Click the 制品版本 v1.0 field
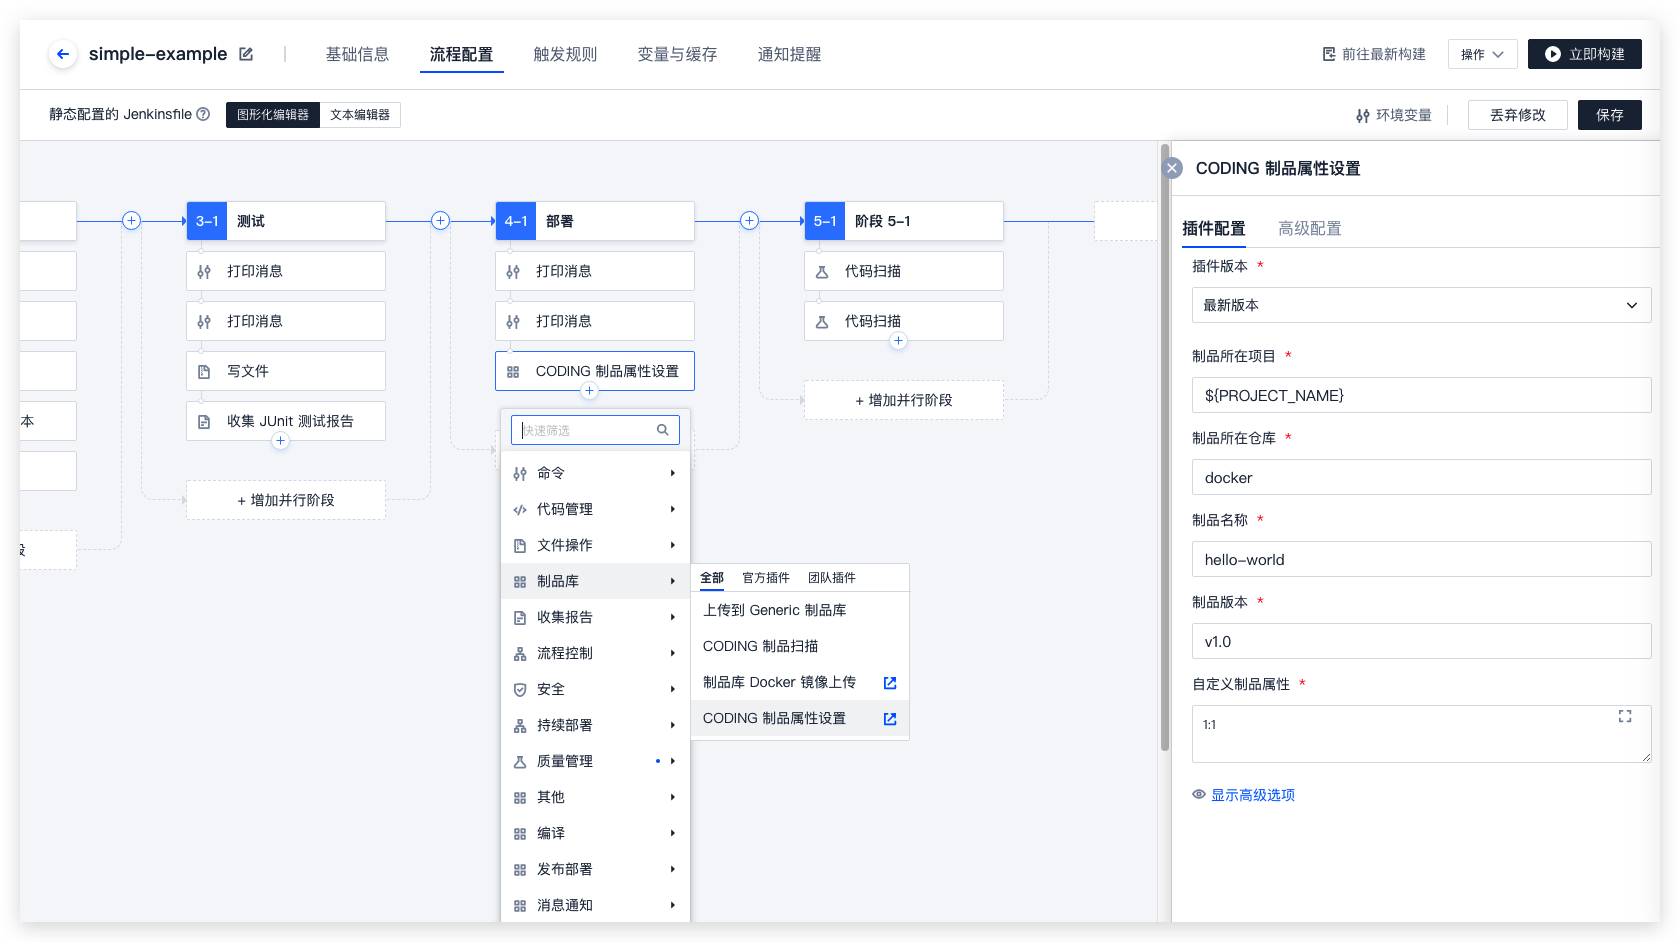This screenshot has width=1680, height=942. [1421, 641]
